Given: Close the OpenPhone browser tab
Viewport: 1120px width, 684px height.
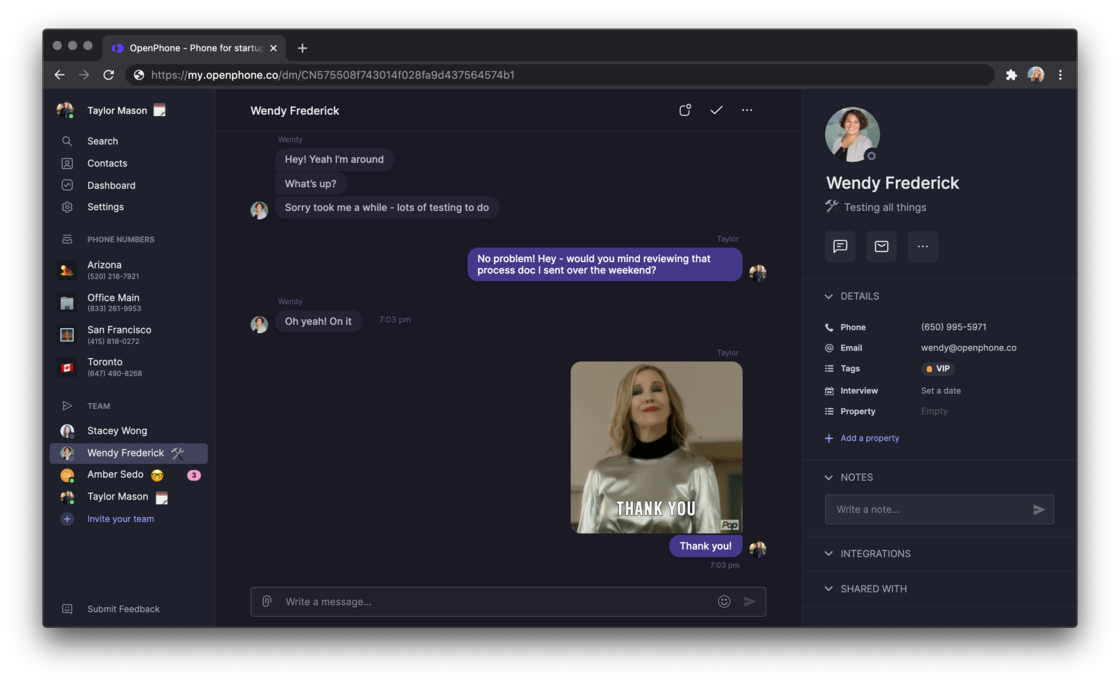Looking at the screenshot, I should [x=274, y=48].
